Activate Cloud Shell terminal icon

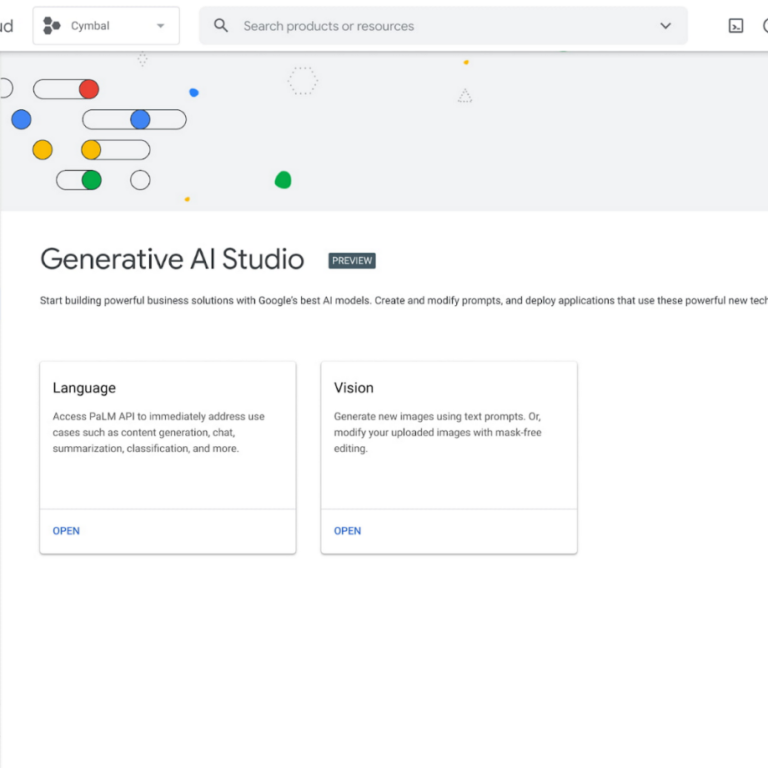[736, 26]
